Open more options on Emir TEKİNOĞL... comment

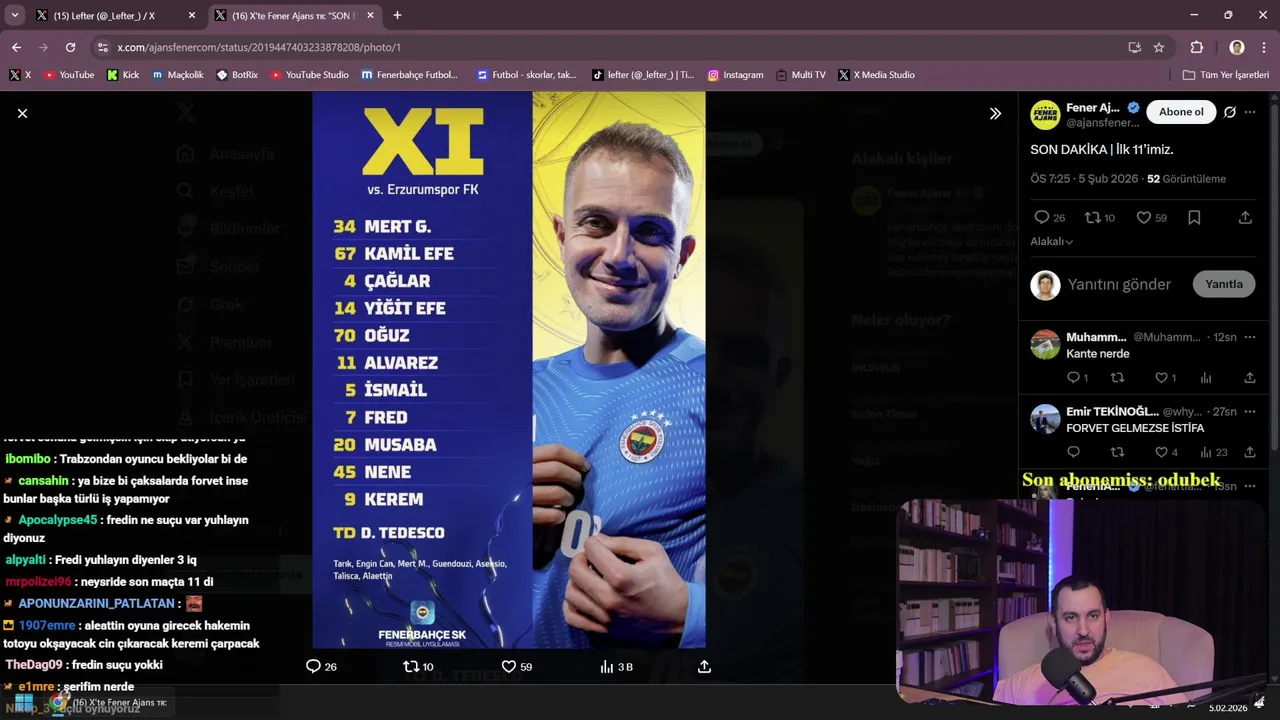point(1250,411)
